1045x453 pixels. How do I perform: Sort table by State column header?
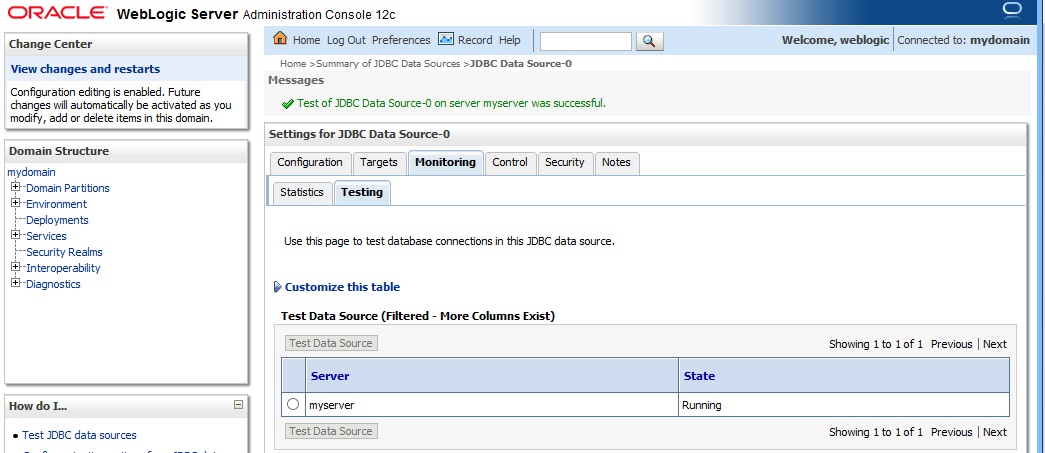pyautogui.click(x=699, y=376)
